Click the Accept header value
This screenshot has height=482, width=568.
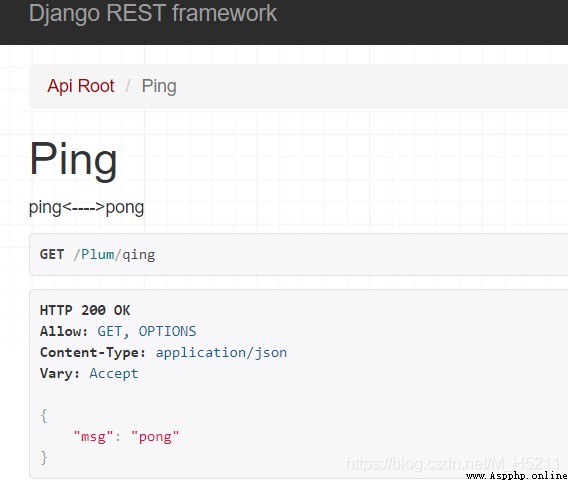(x=114, y=374)
